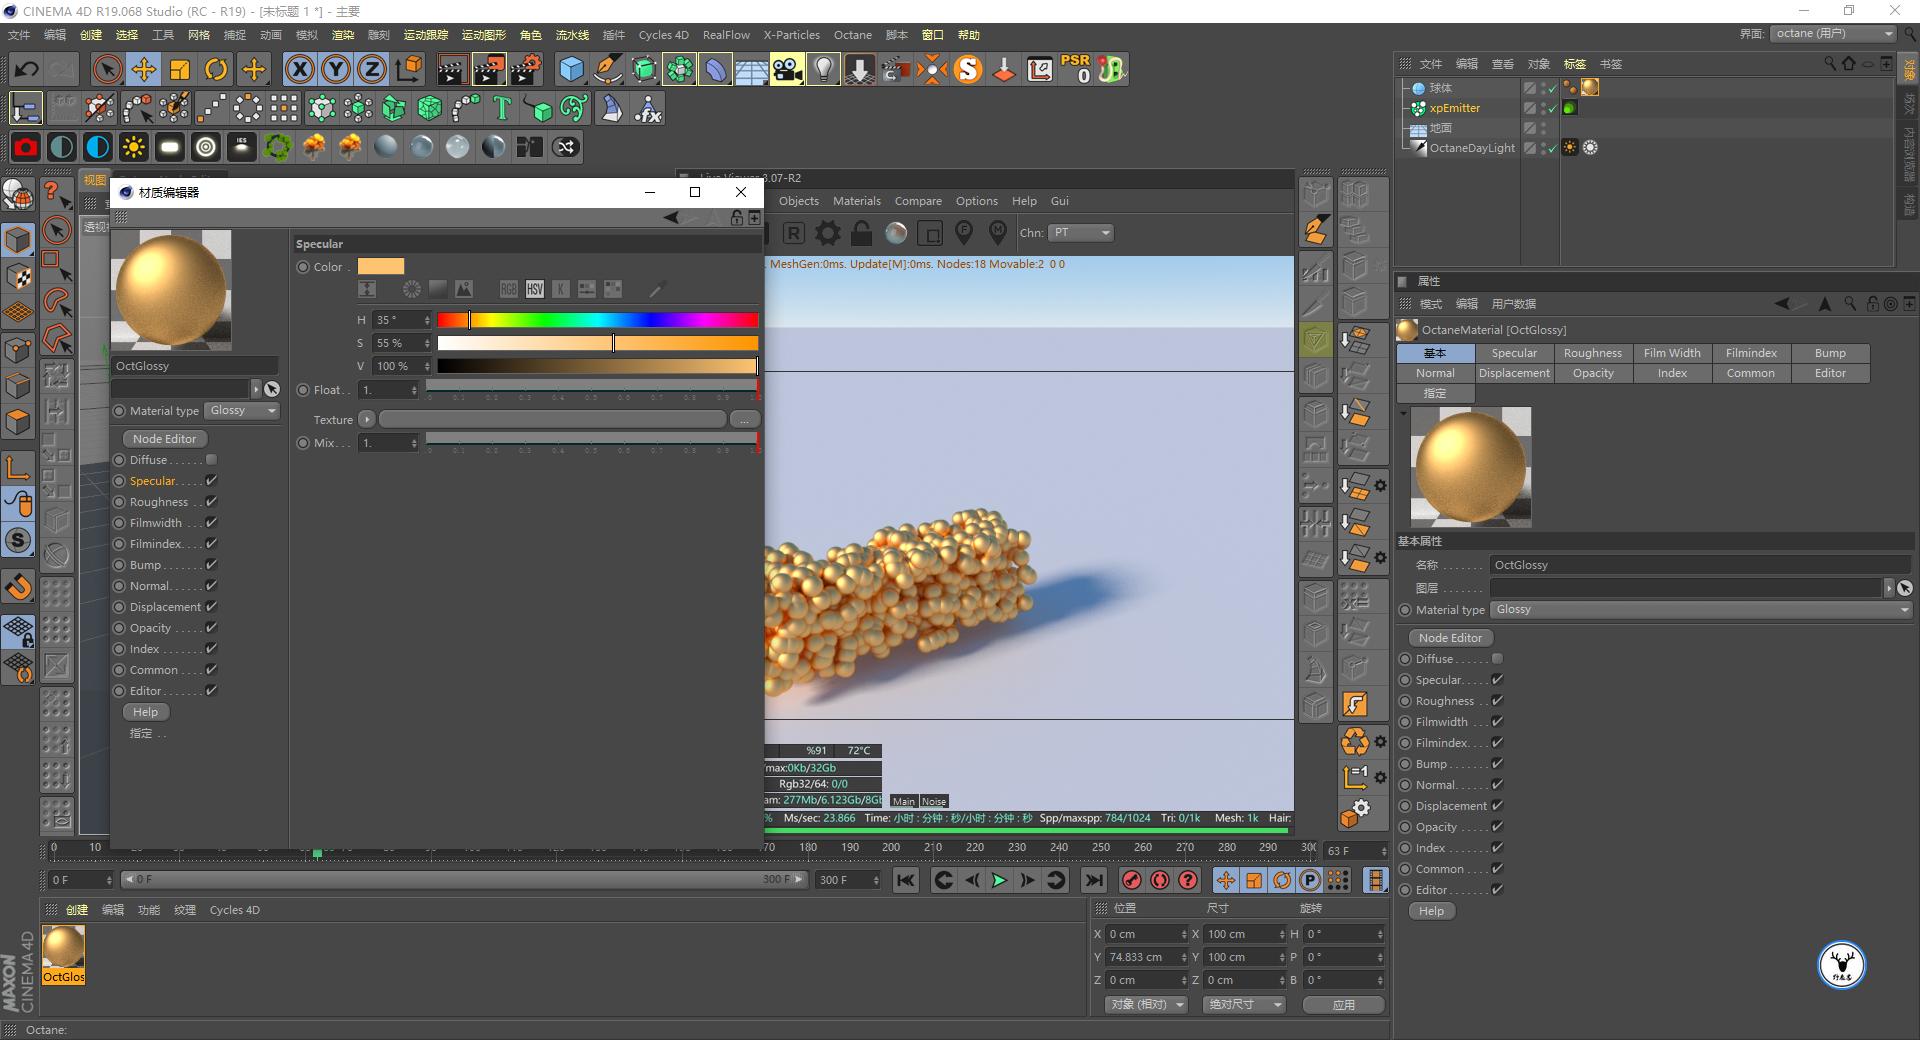Select the OctGlossy material thumbnail at bottom left
This screenshot has height=1040, width=1920.
tap(63, 945)
